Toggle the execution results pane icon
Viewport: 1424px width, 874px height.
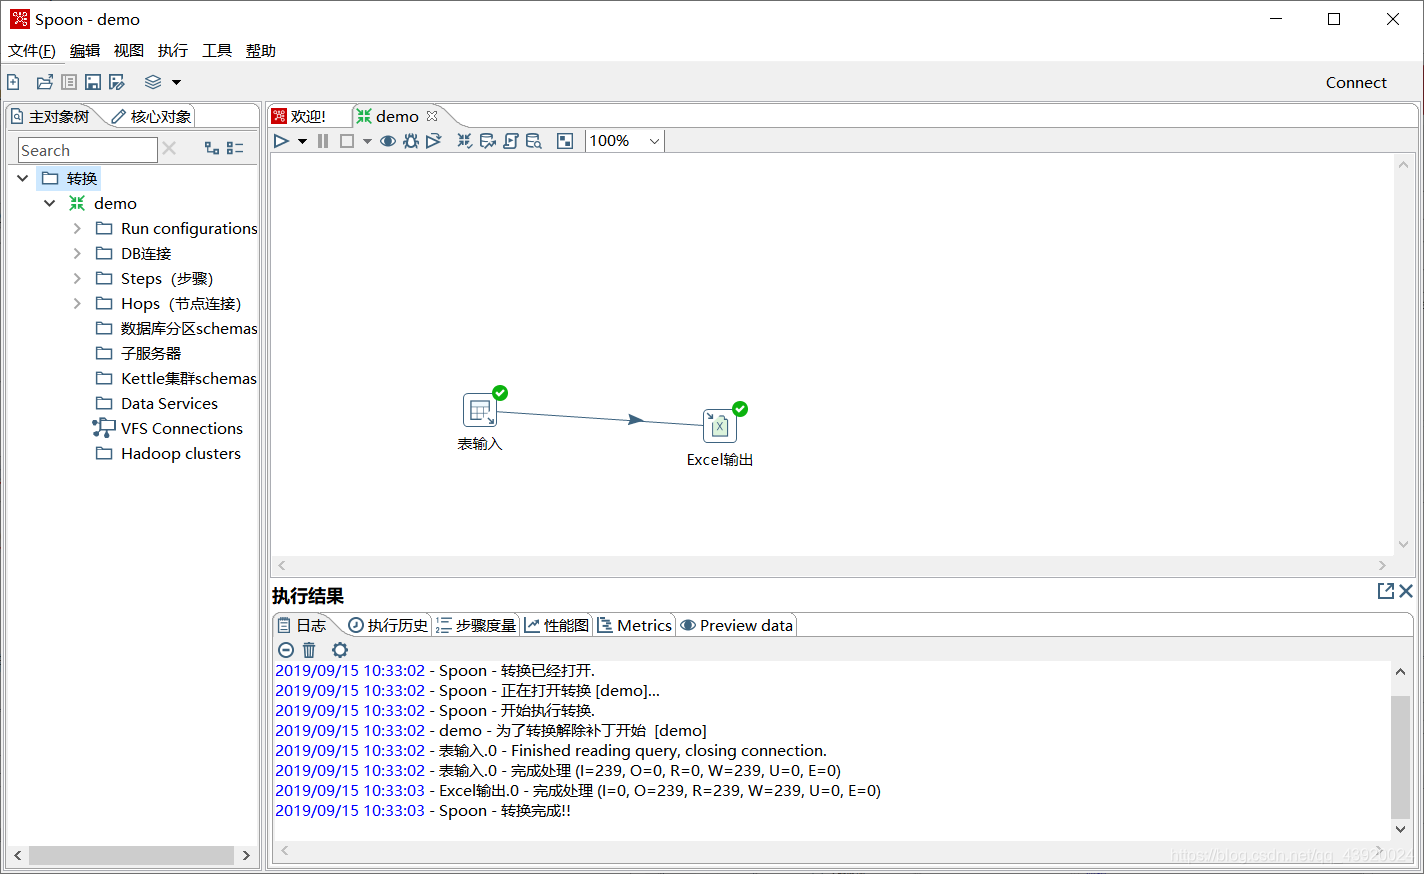(565, 141)
